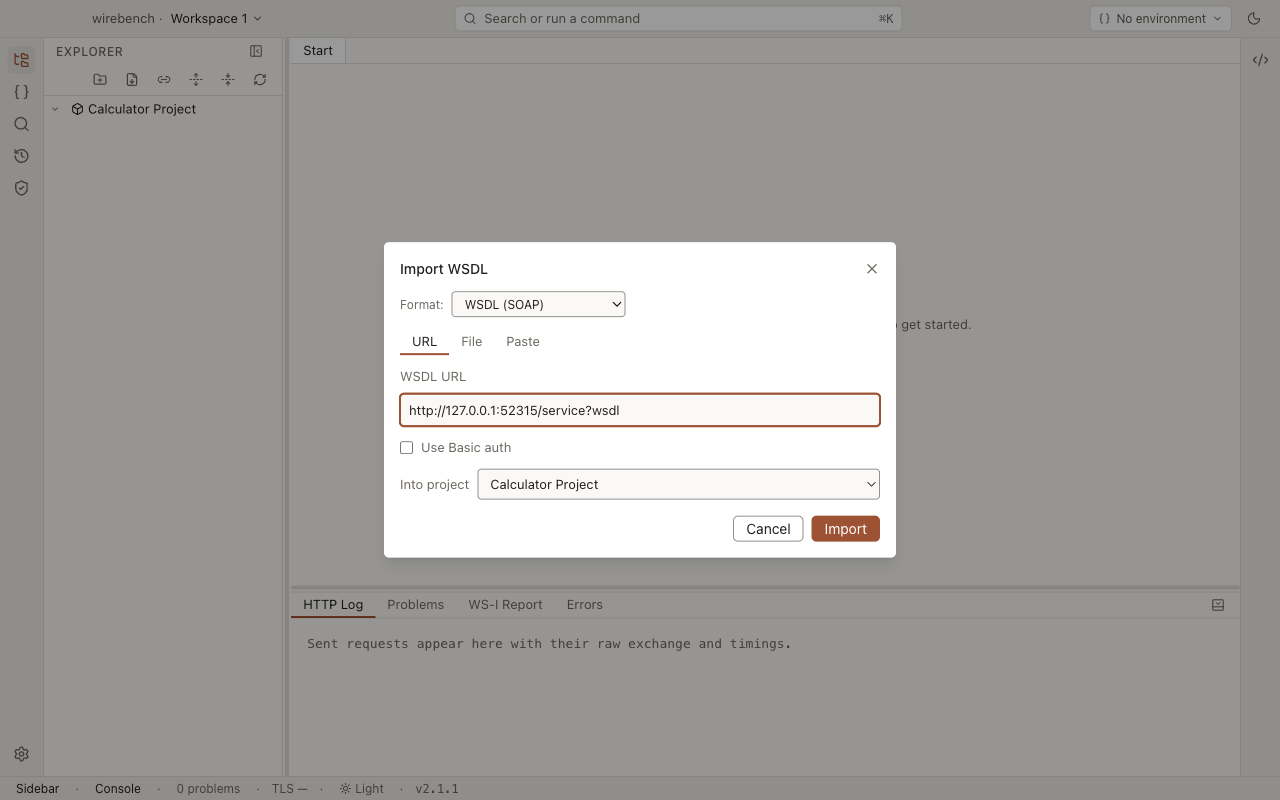Click the Import button

(846, 529)
